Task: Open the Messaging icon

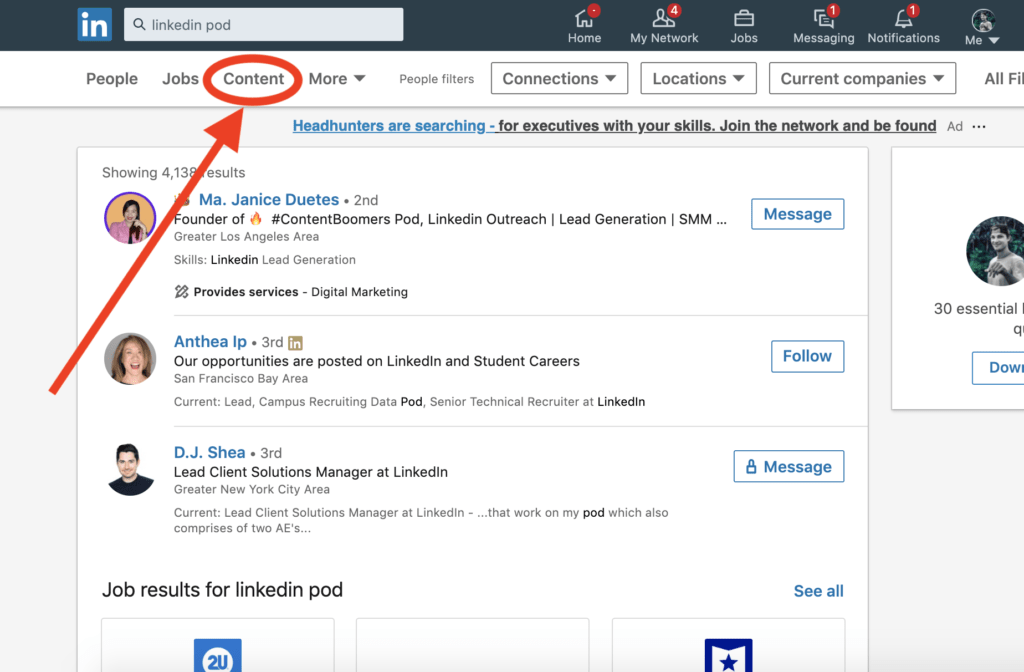Action: coord(824,20)
